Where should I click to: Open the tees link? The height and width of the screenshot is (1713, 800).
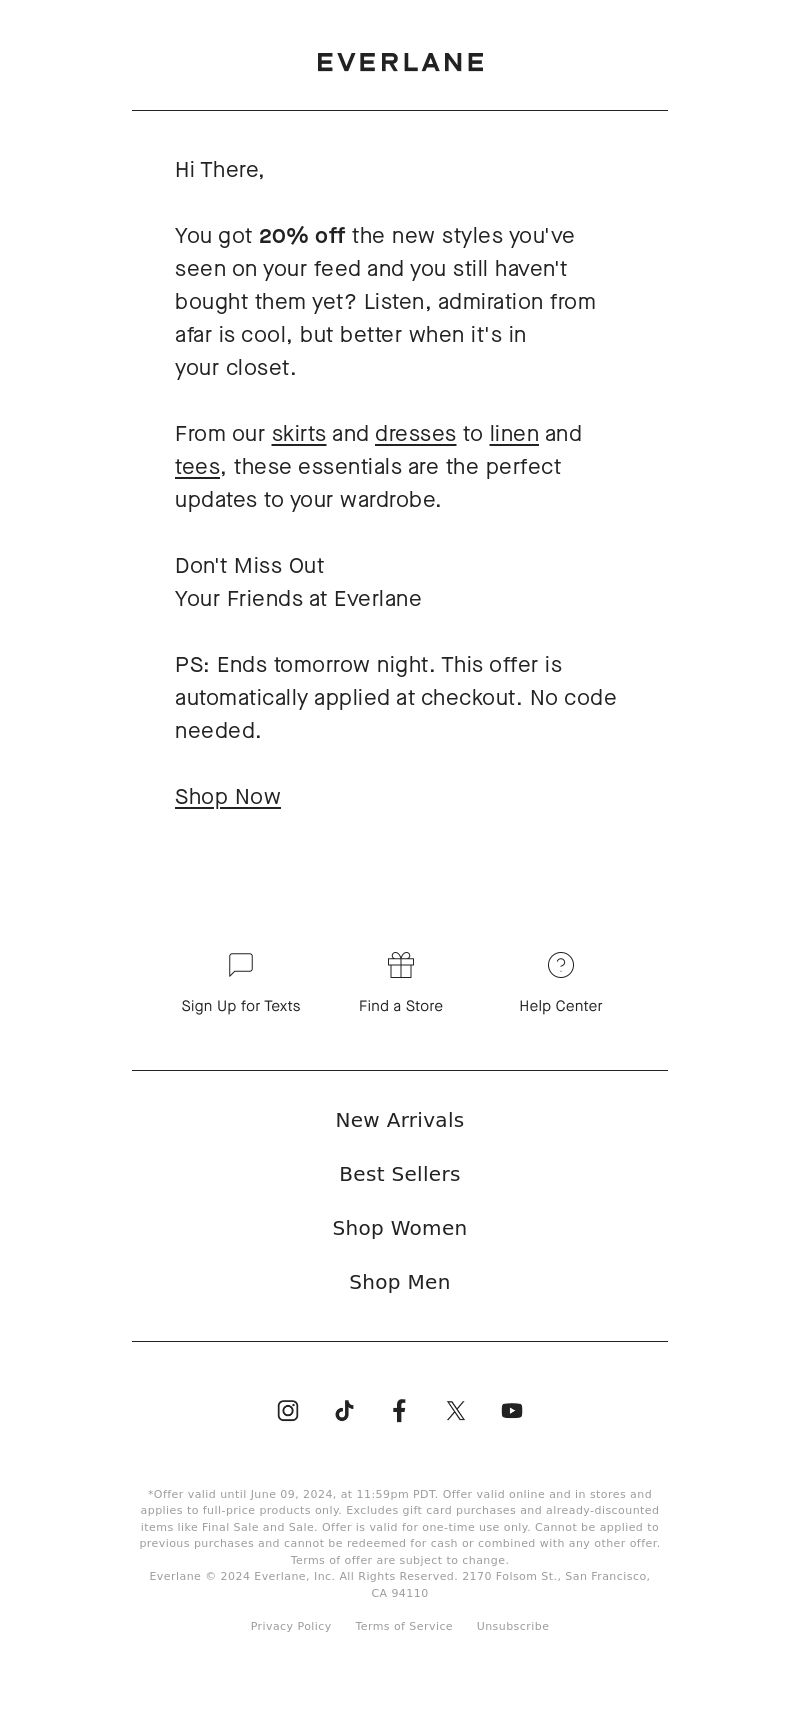click(x=198, y=466)
